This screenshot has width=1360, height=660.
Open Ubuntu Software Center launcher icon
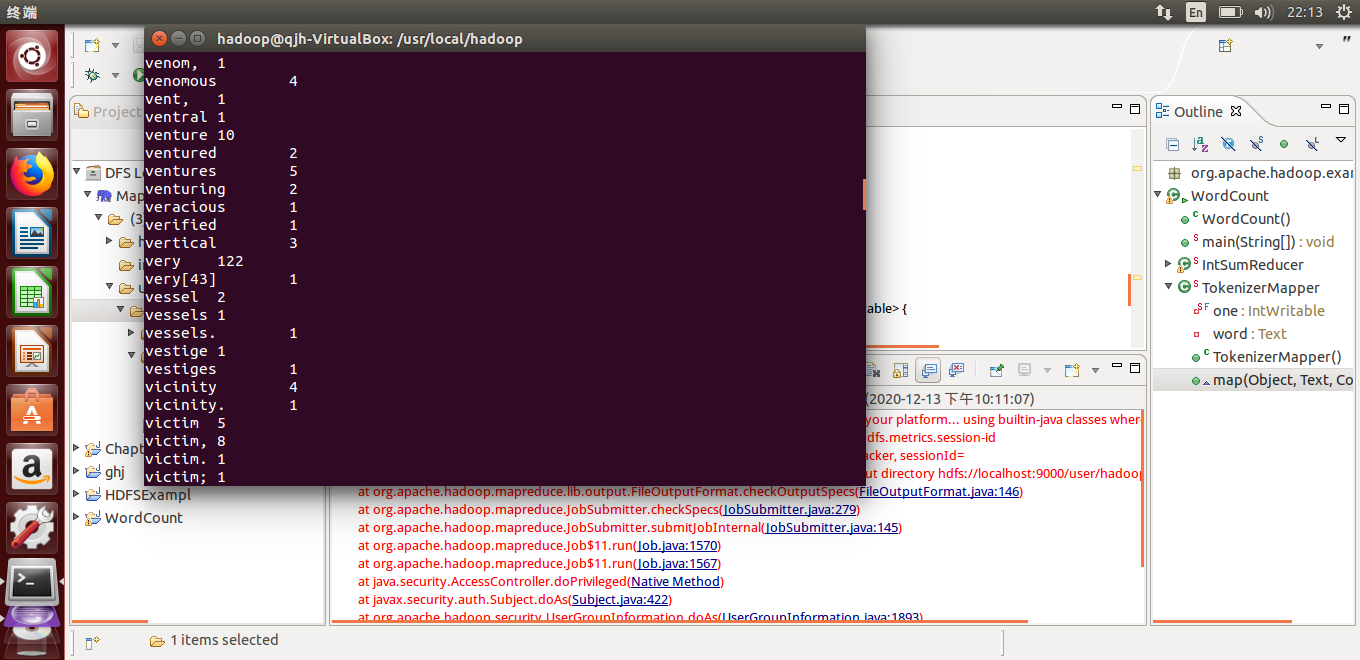pyautogui.click(x=32, y=409)
